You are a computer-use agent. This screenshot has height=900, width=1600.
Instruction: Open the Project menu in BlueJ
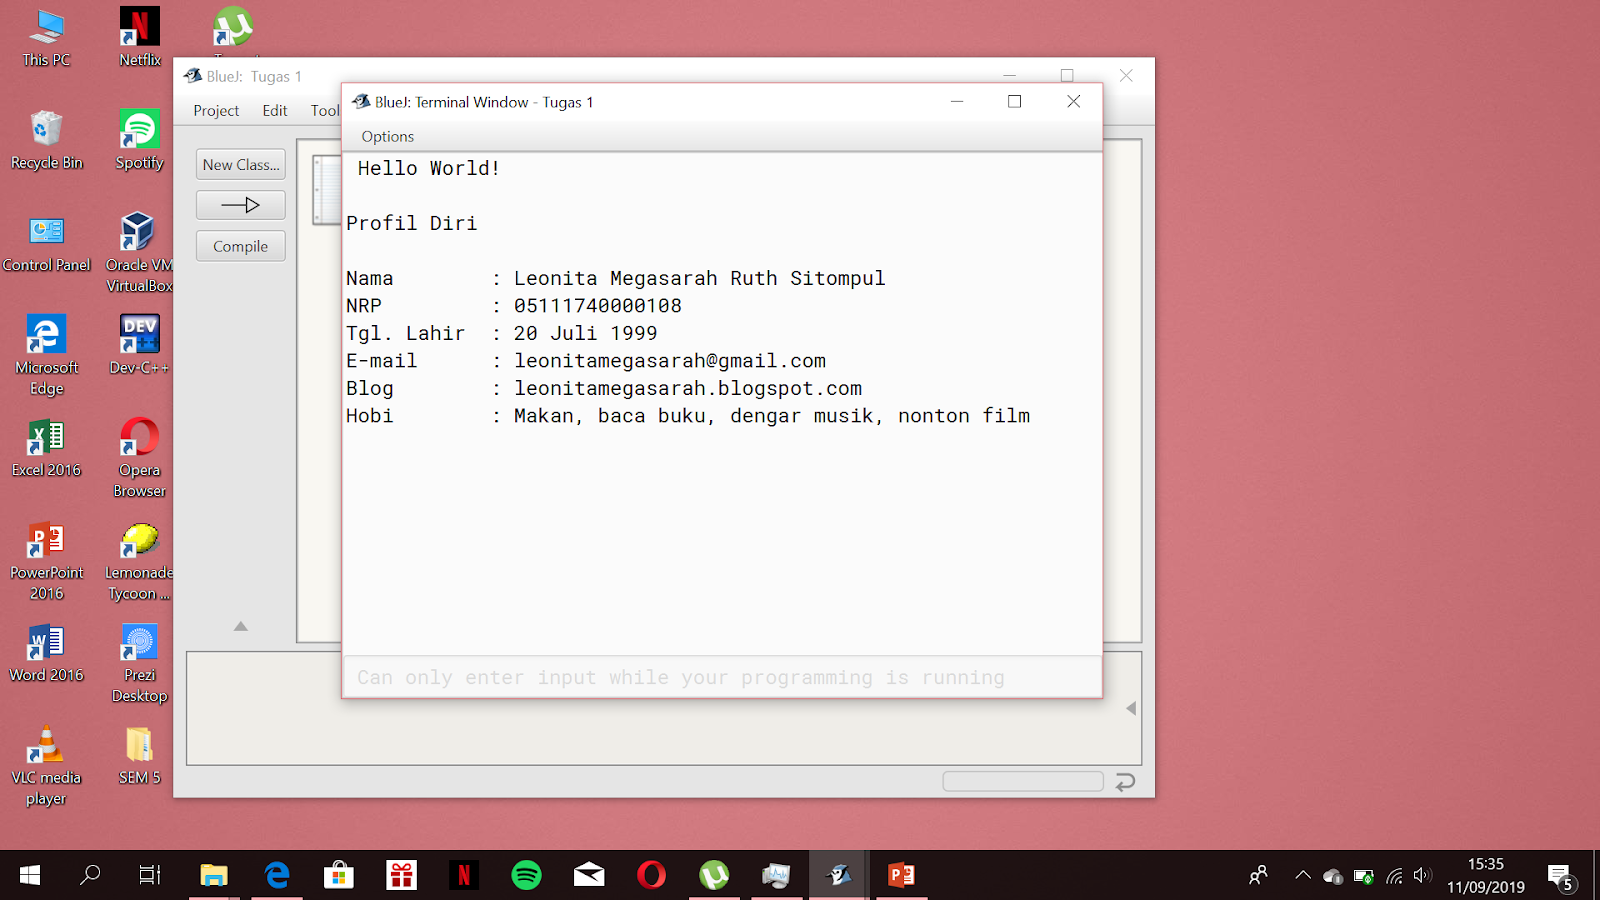click(x=215, y=110)
